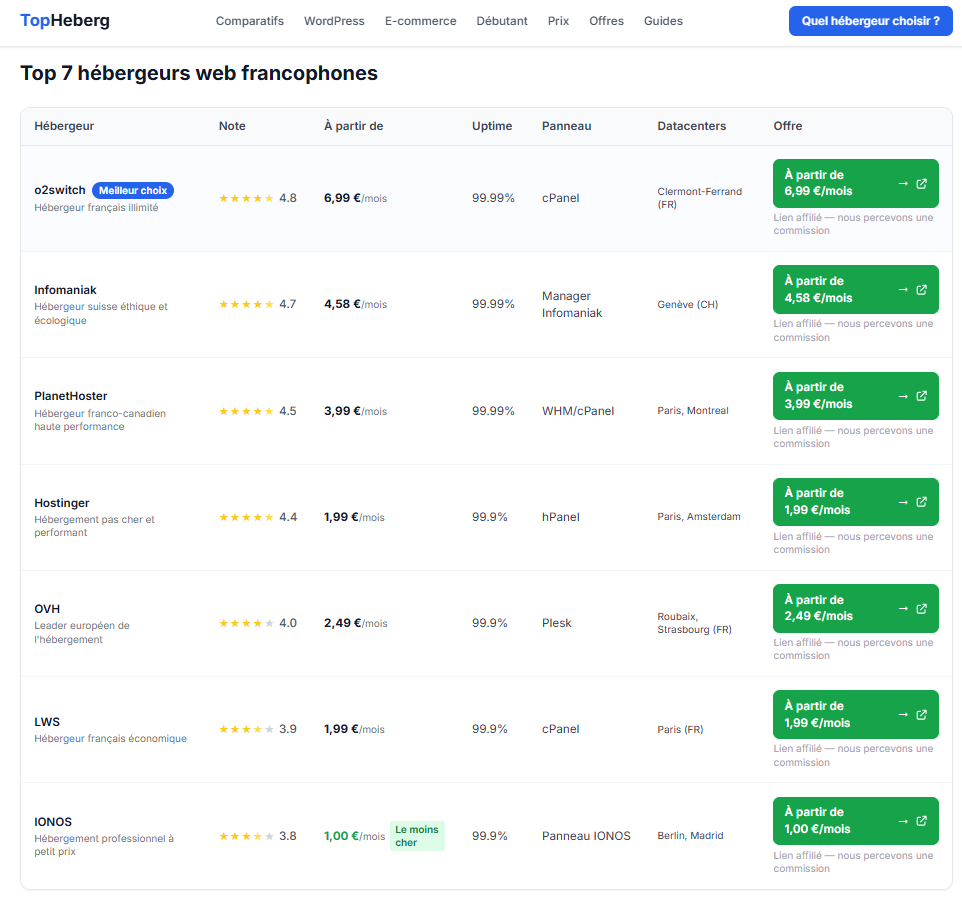962x917 pixels.
Task: Click the 'Plesk' panel cell
Action: pyautogui.click(x=556, y=623)
